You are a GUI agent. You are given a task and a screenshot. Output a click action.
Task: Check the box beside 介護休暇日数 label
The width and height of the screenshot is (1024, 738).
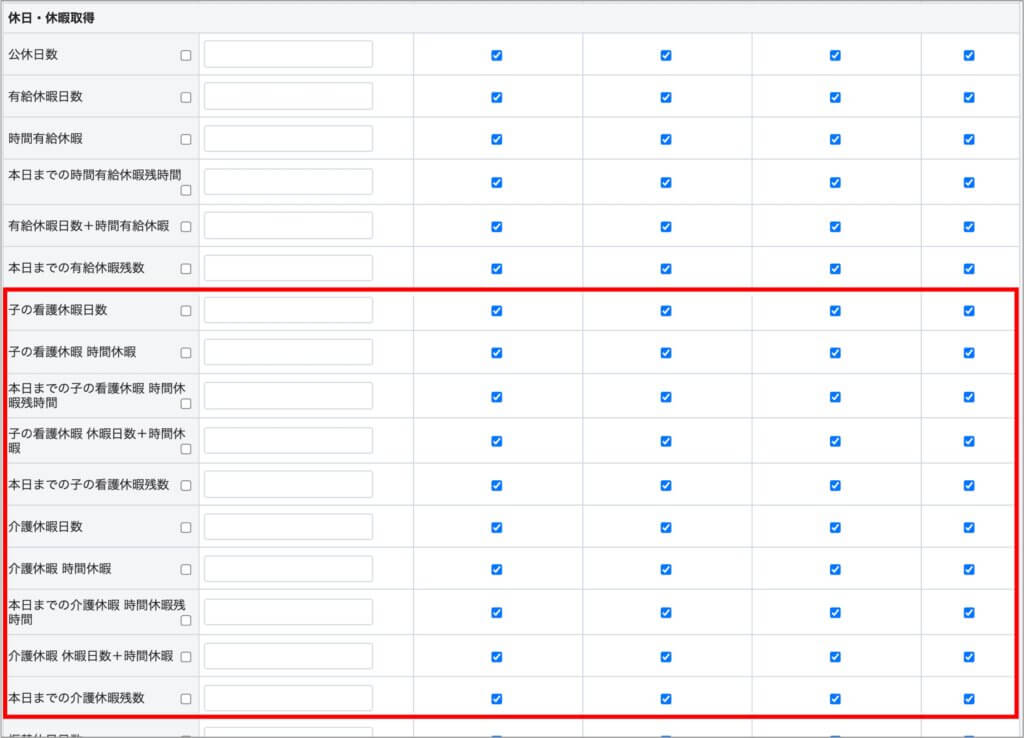(x=185, y=527)
